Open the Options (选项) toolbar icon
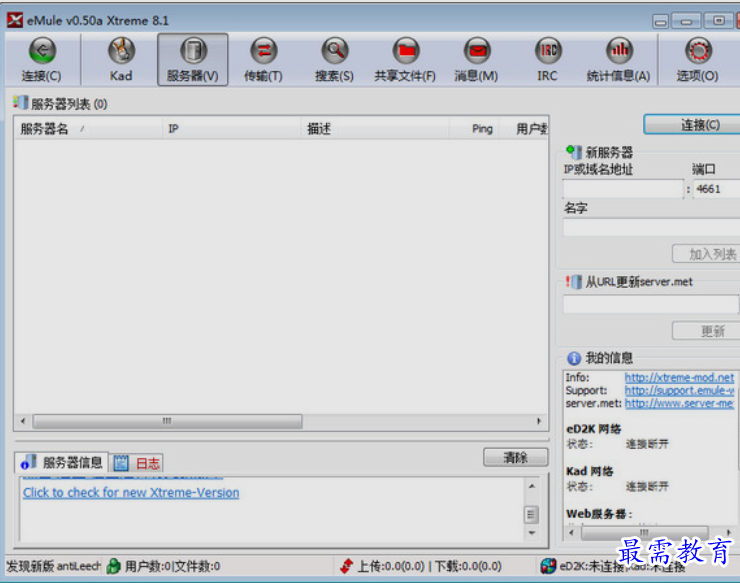The image size is (740, 583). point(698,51)
